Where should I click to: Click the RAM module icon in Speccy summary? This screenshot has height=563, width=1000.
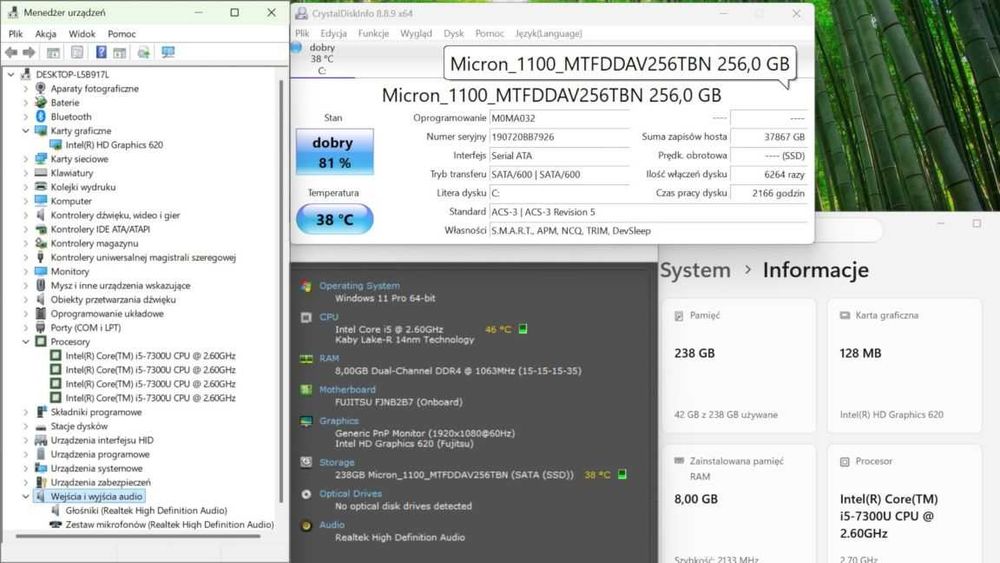tap(306, 358)
